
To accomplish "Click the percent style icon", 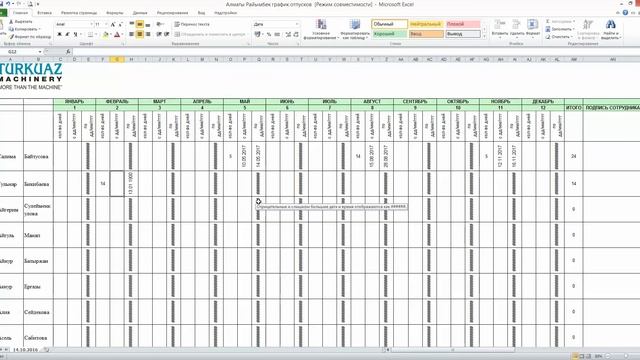I will 269,34.
